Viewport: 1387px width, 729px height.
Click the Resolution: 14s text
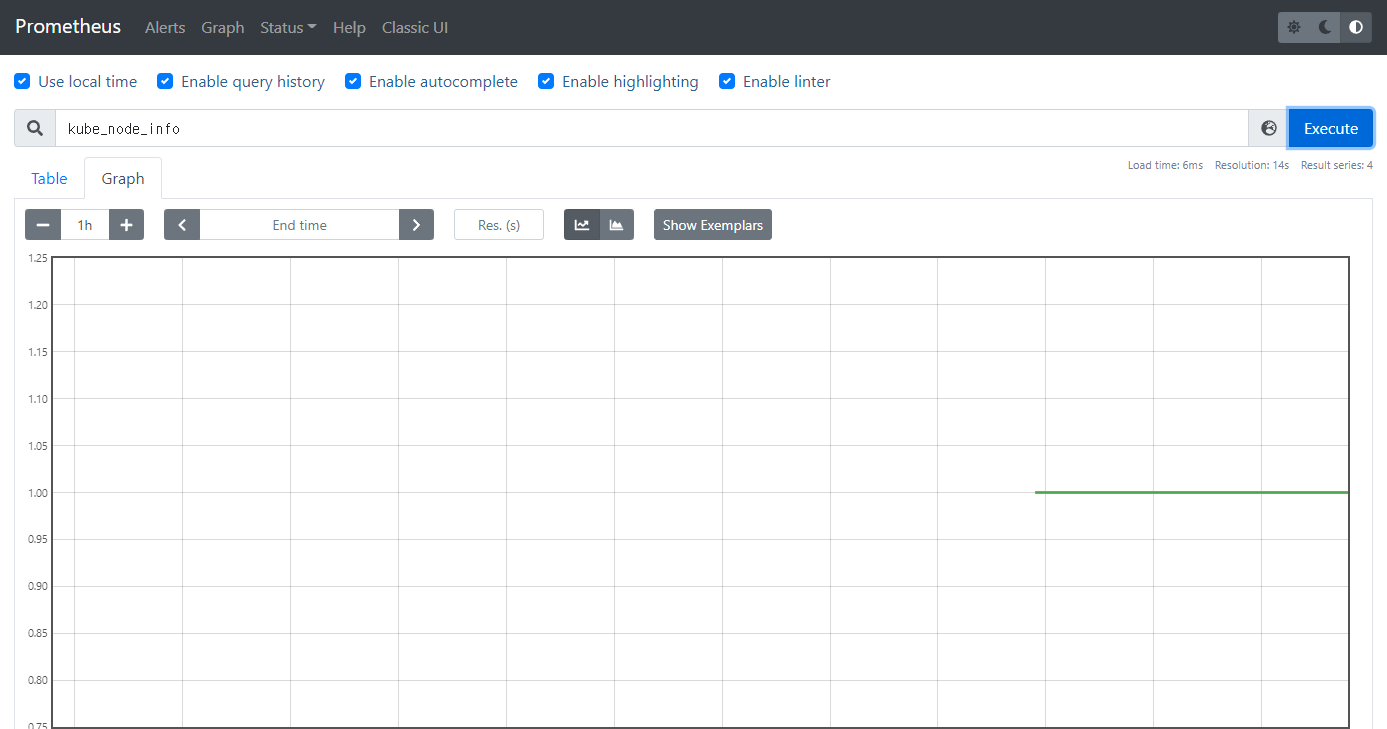(1252, 165)
